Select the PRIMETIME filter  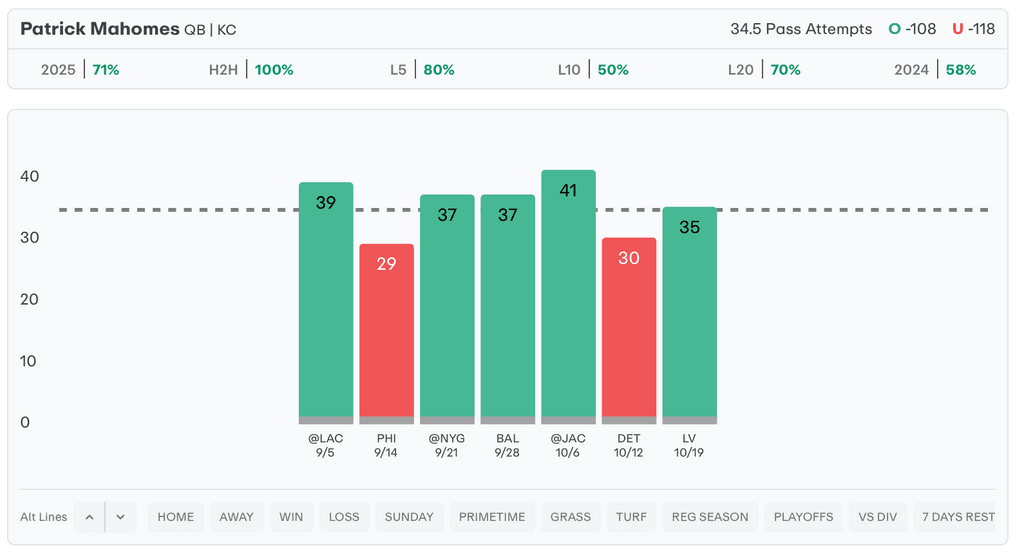click(492, 517)
